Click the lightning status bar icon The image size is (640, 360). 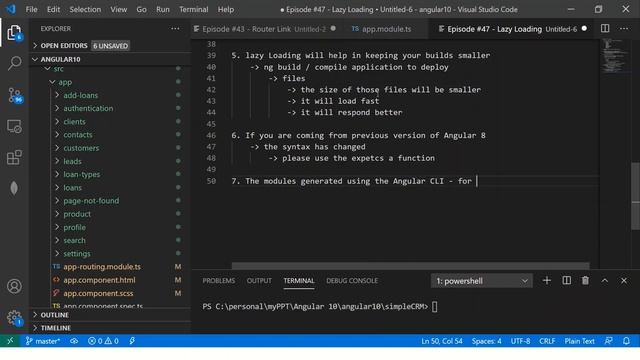pos(132,341)
